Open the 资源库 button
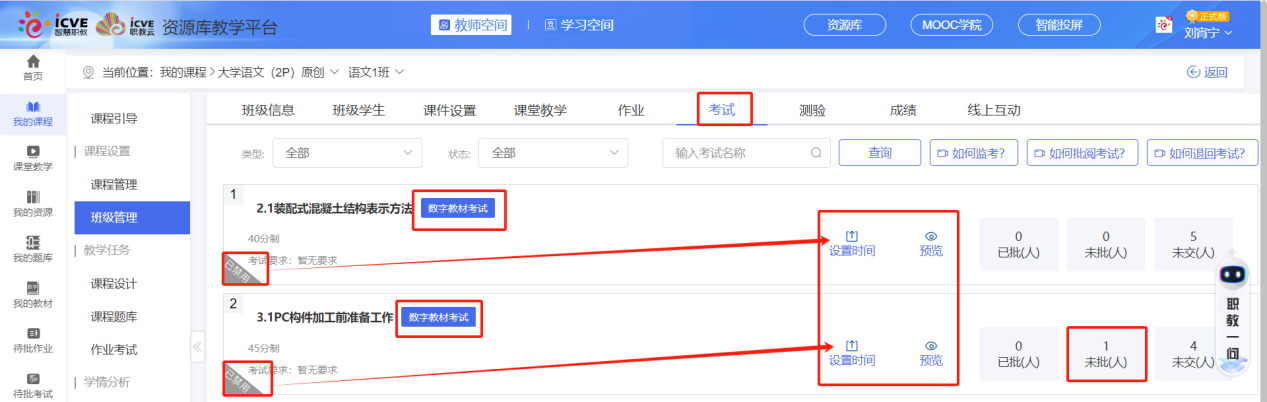The width and height of the screenshot is (1267, 402). pyautogui.click(x=847, y=24)
